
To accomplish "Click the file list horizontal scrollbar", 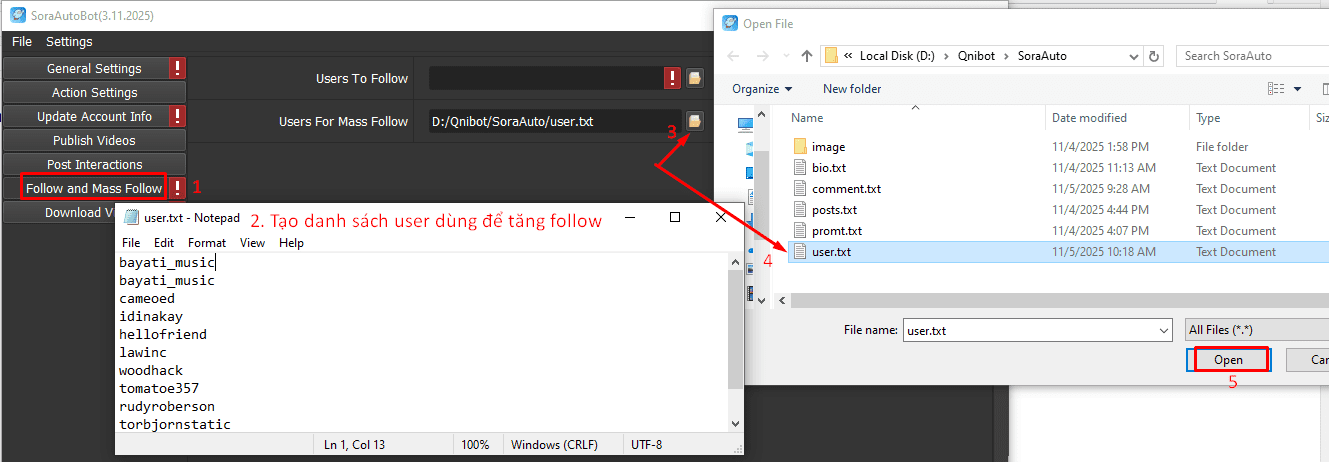I will (1060, 299).
